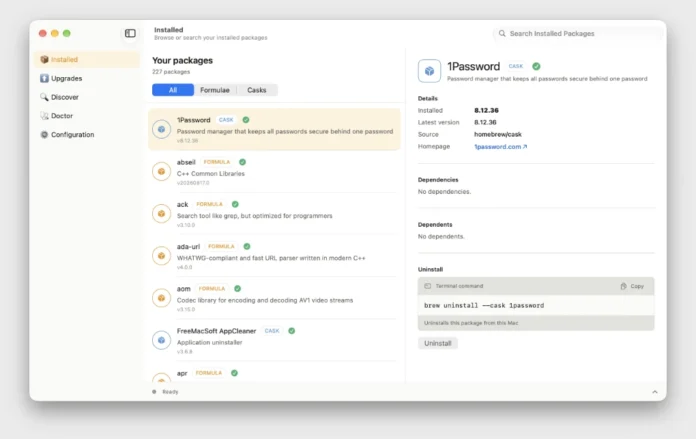Click the homebrew/cask source value
The height and width of the screenshot is (439, 696).
point(498,134)
